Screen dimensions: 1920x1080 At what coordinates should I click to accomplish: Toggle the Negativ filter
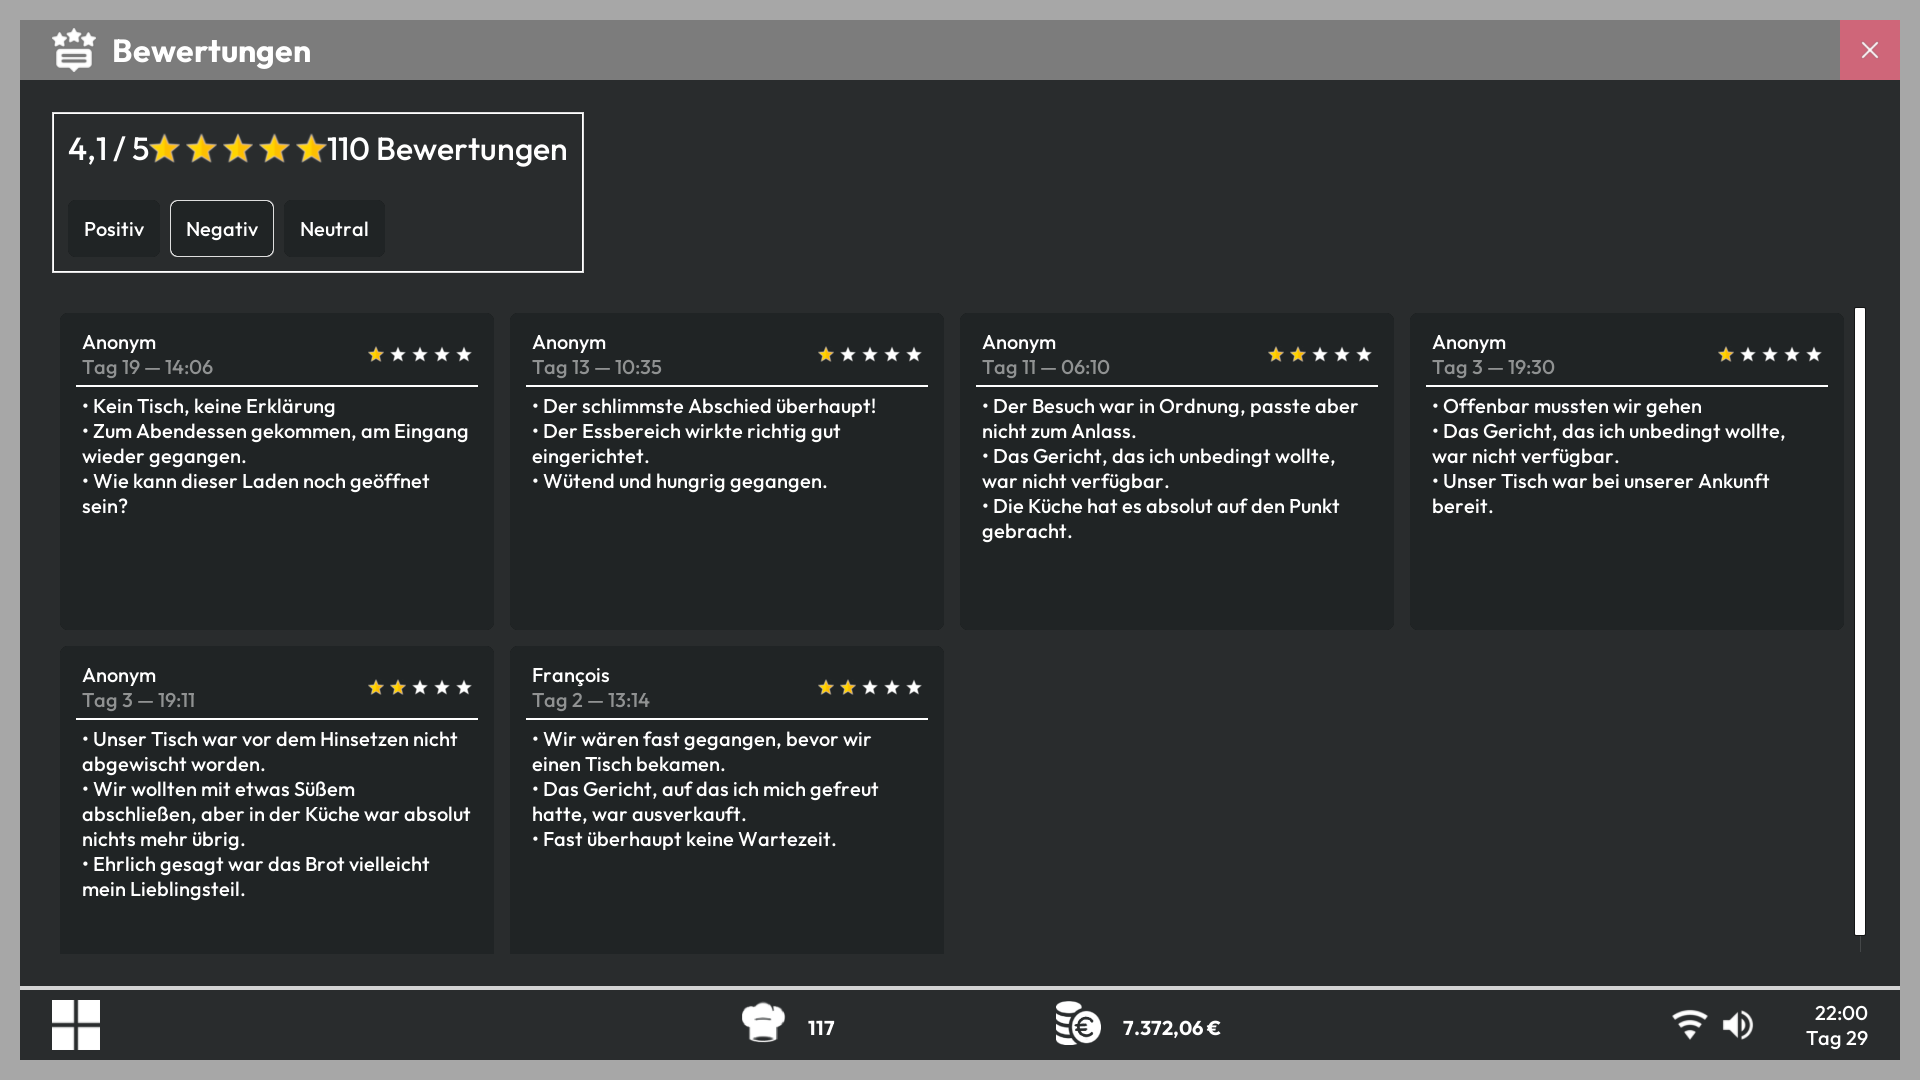[x=222, y=229]
